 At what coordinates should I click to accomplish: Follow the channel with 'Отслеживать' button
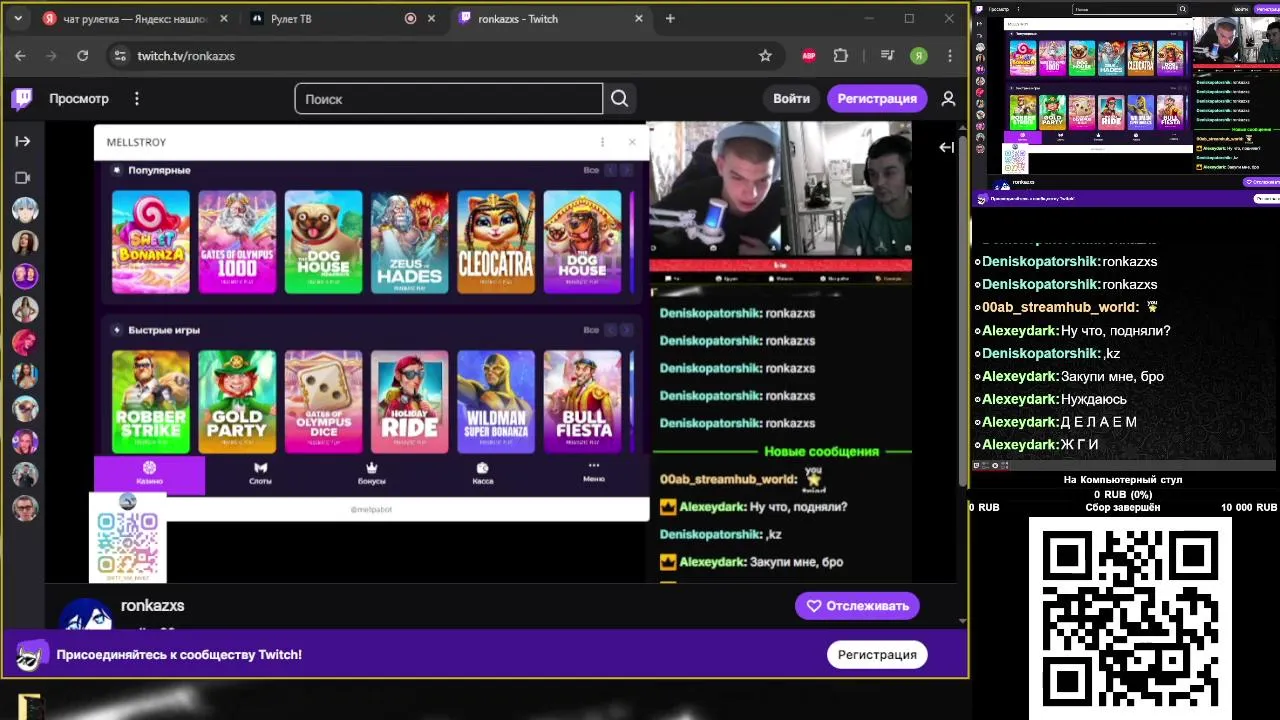857,606
